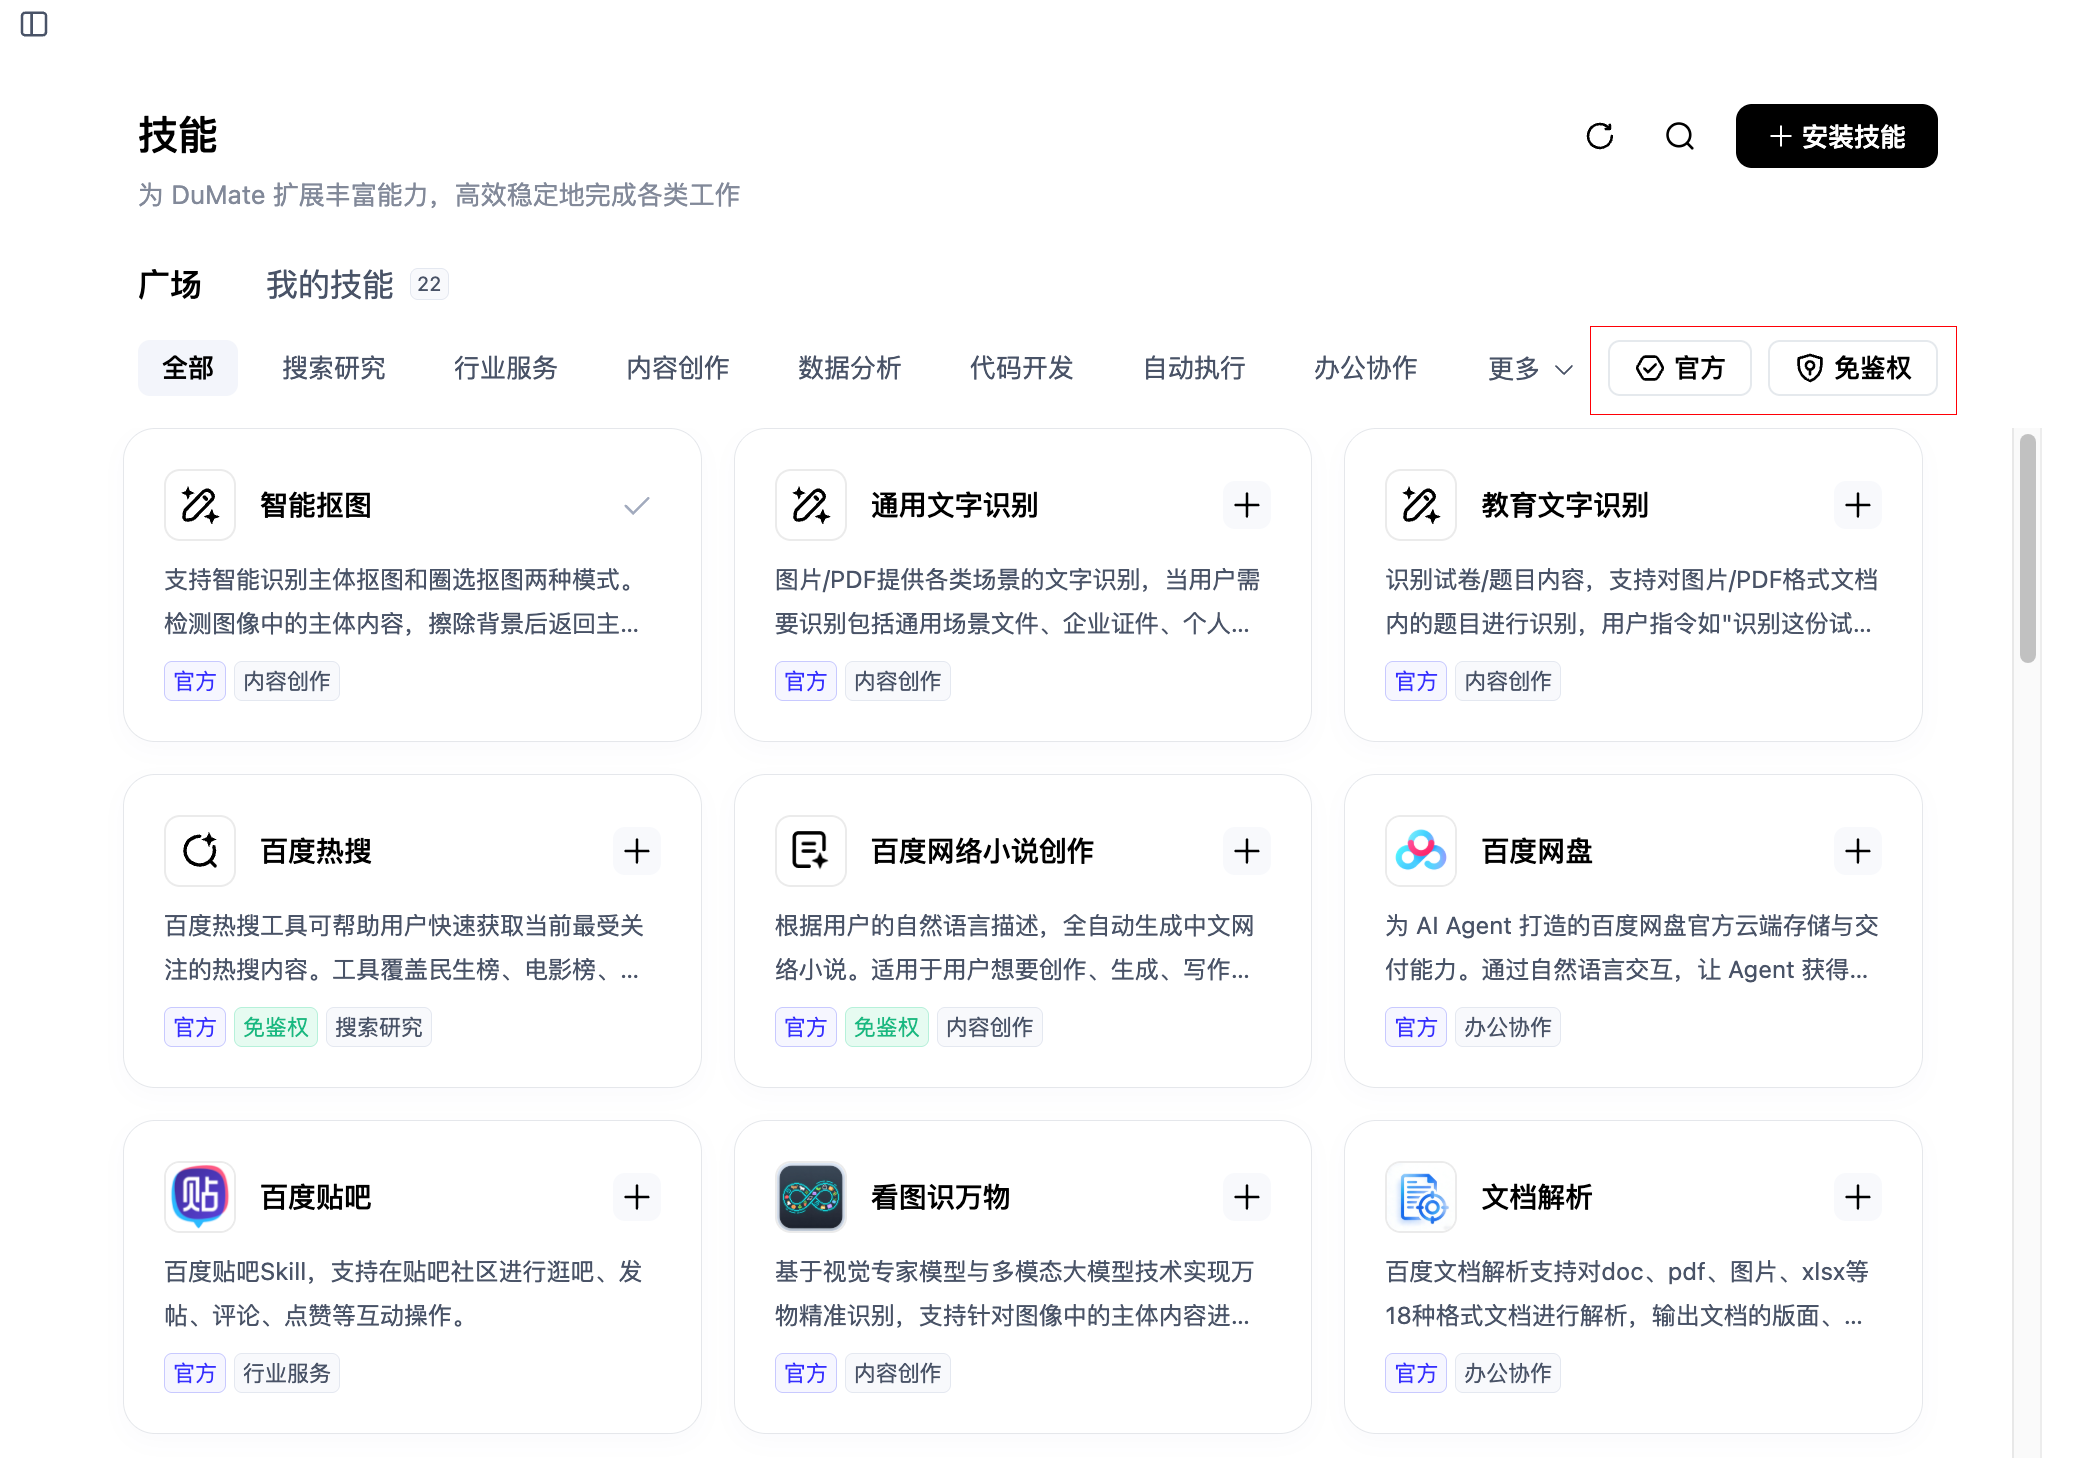
Task: Switch to the 广场 tab
Action: 170,285
